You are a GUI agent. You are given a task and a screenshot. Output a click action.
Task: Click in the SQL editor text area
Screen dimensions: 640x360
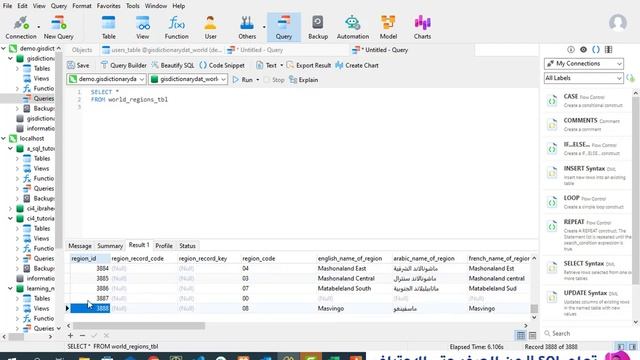[x=310, y=163]
